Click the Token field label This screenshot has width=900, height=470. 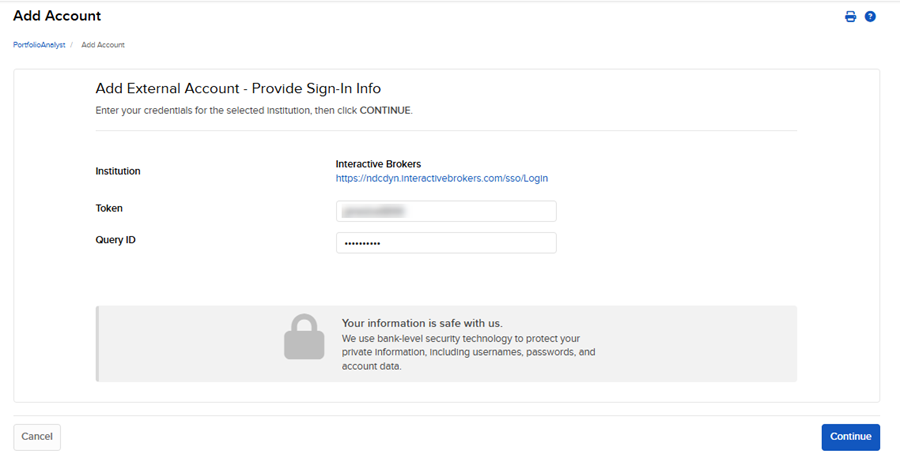tap(109, 208)
